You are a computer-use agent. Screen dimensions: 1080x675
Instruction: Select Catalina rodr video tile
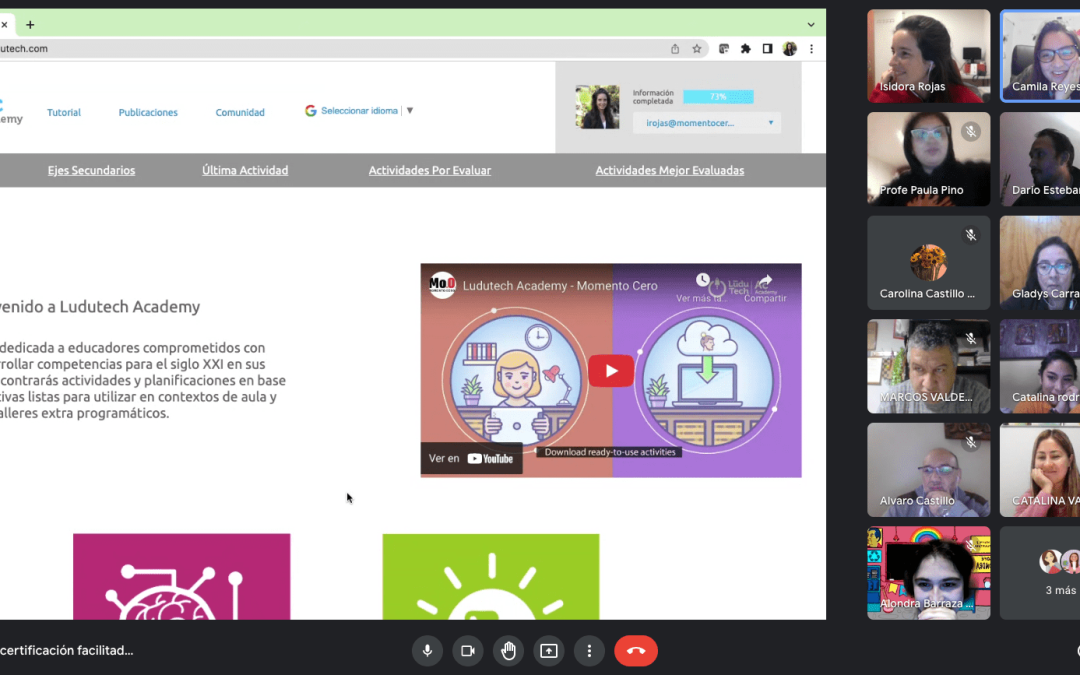pyautogui.click(x=1040, y=366)
